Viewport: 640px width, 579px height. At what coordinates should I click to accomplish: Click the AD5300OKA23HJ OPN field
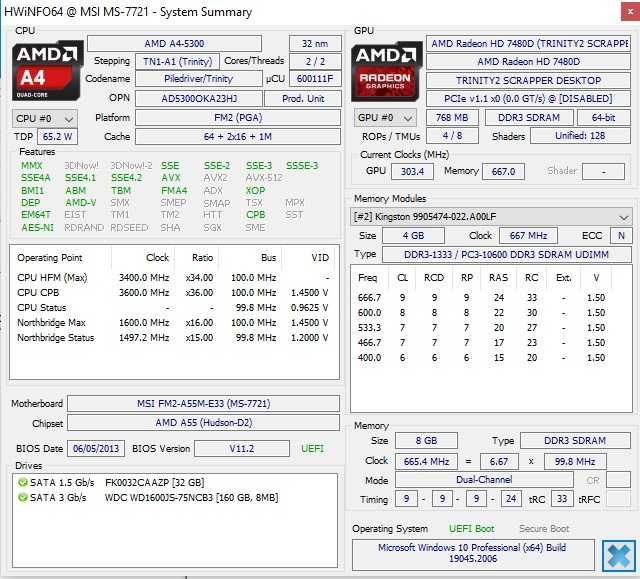click(x=199, y=99)
